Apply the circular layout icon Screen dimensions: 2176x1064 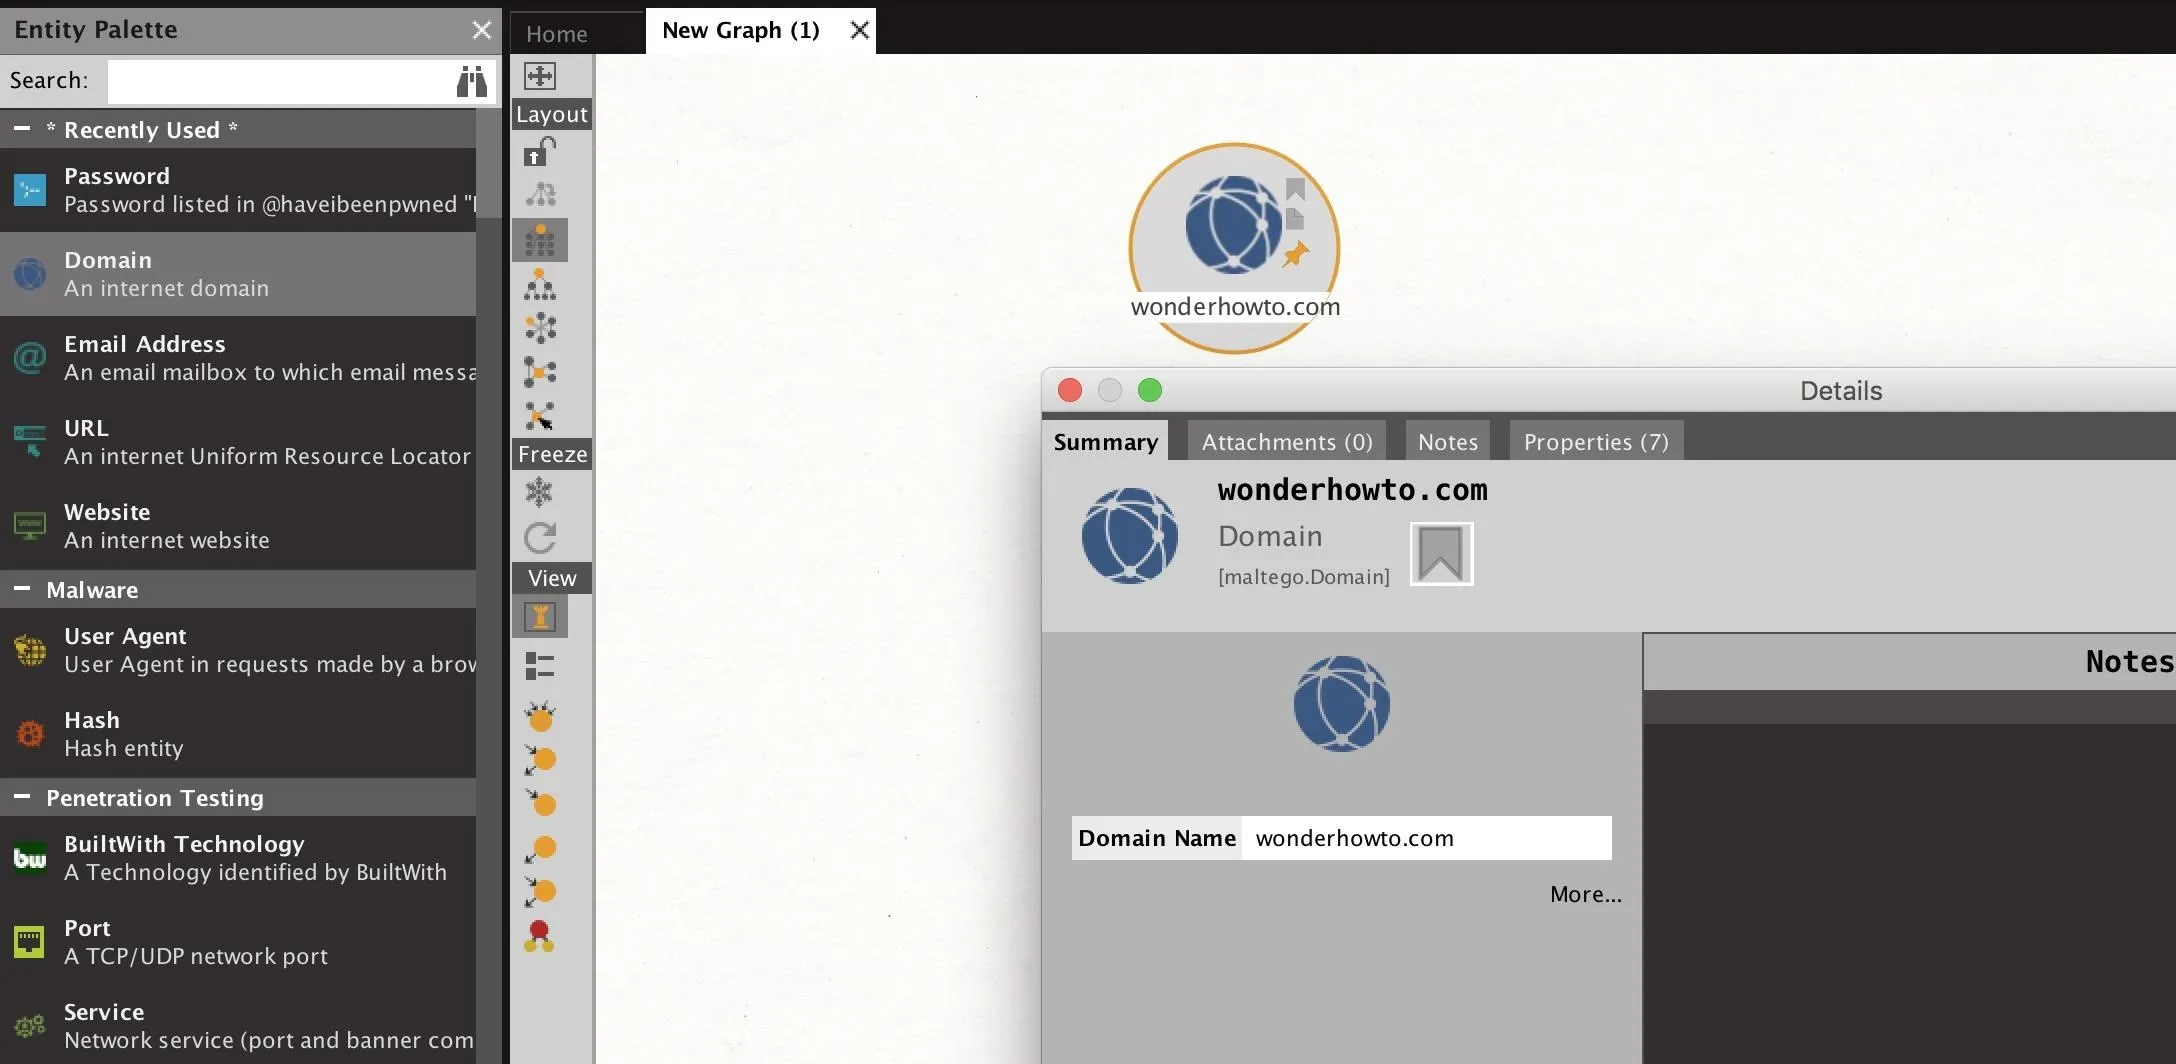point(540,328)
